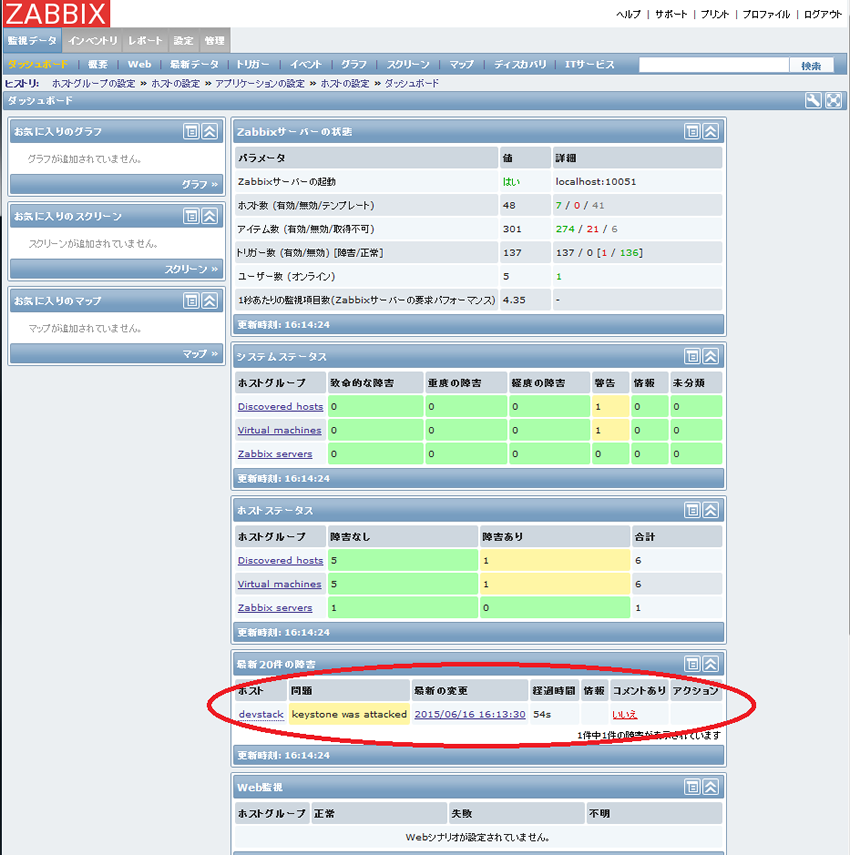Image resolution: width=850 pixels, height=855 pixels.
Task: Focus the search input field
Action: click(x=714, y=65)
